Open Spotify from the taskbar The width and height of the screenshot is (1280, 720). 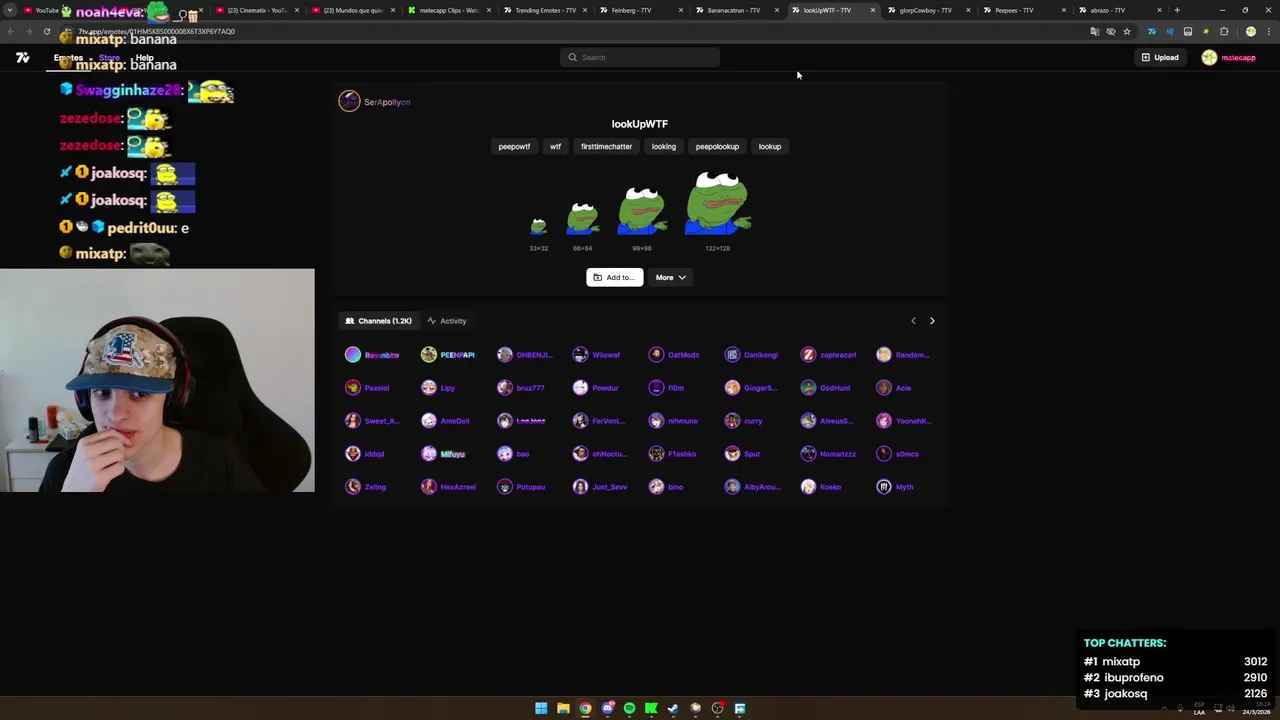tap(629, 708)
